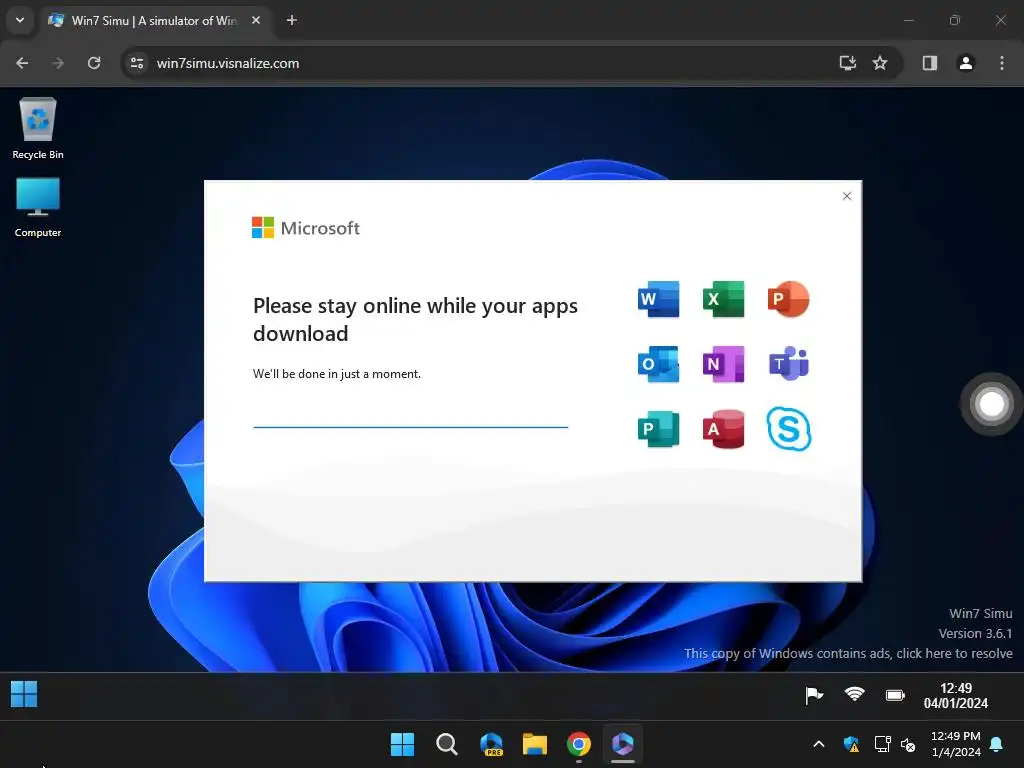This screenshot has width=1024, height=768.
Task: Click the network tray icon
Action: pos(882,744)
